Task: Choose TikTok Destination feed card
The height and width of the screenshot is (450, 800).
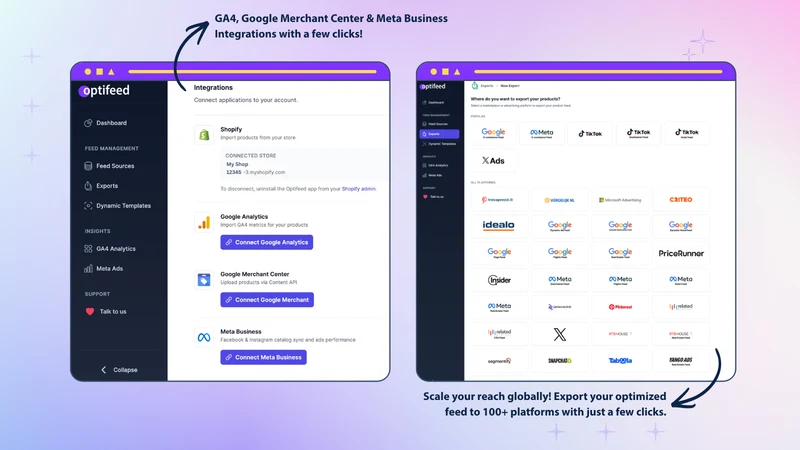Action: click(638, 133)
